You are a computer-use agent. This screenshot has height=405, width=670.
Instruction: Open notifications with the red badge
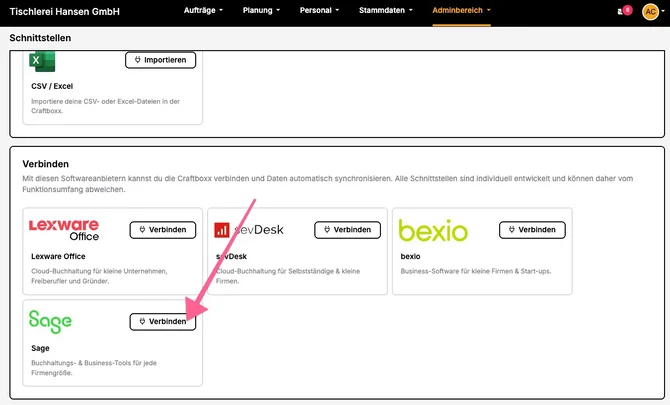(625, 10)
